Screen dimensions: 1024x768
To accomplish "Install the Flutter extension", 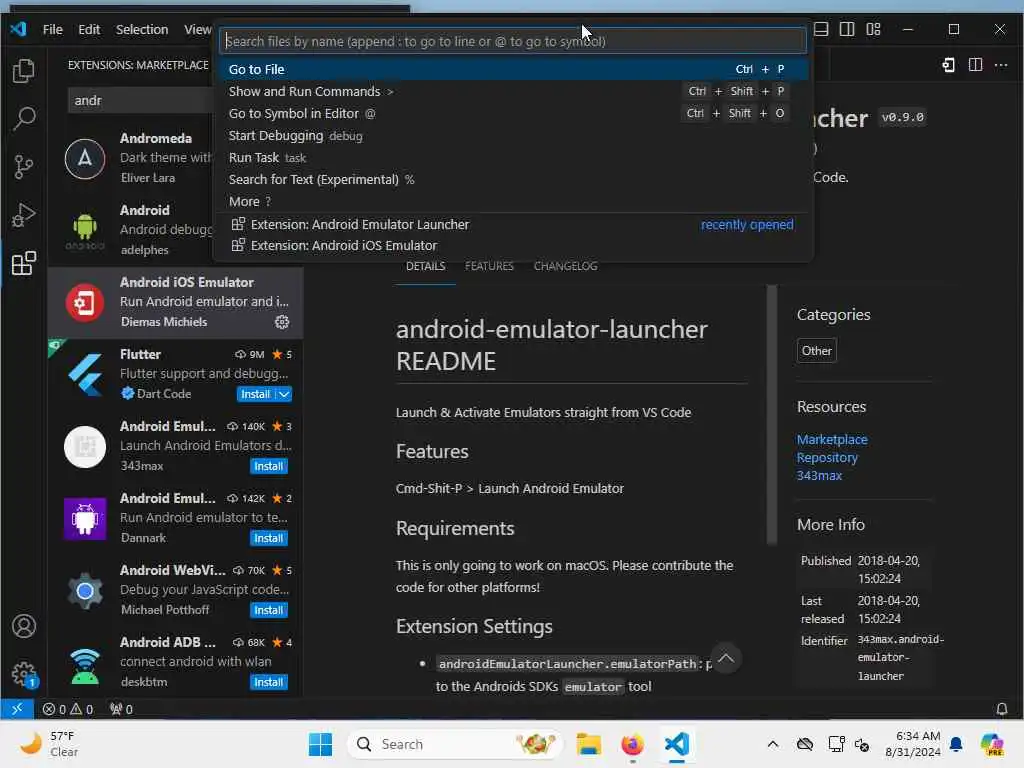I will (x=255, y=394).
